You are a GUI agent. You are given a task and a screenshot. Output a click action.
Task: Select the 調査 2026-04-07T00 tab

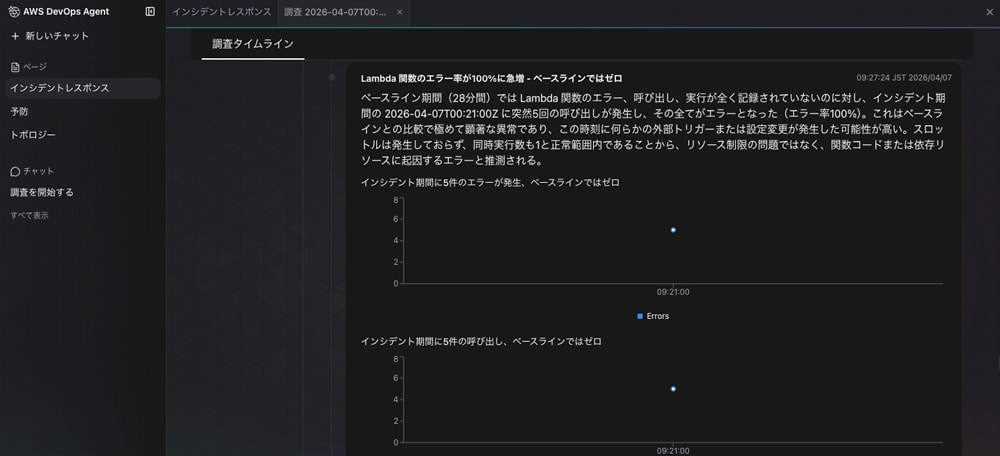click(x=335, y=12)
